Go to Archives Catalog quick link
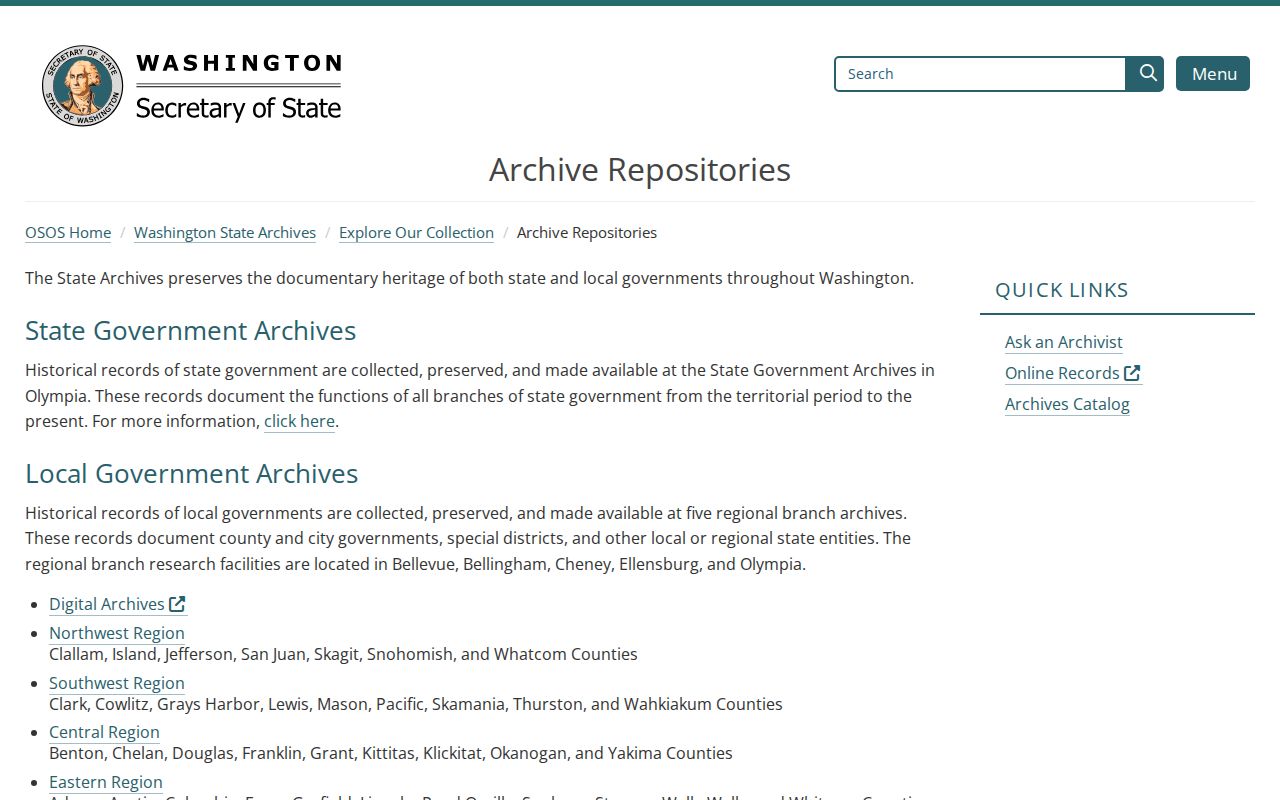The width and height of the screenshot is (1280, 800). [1067, 404]
